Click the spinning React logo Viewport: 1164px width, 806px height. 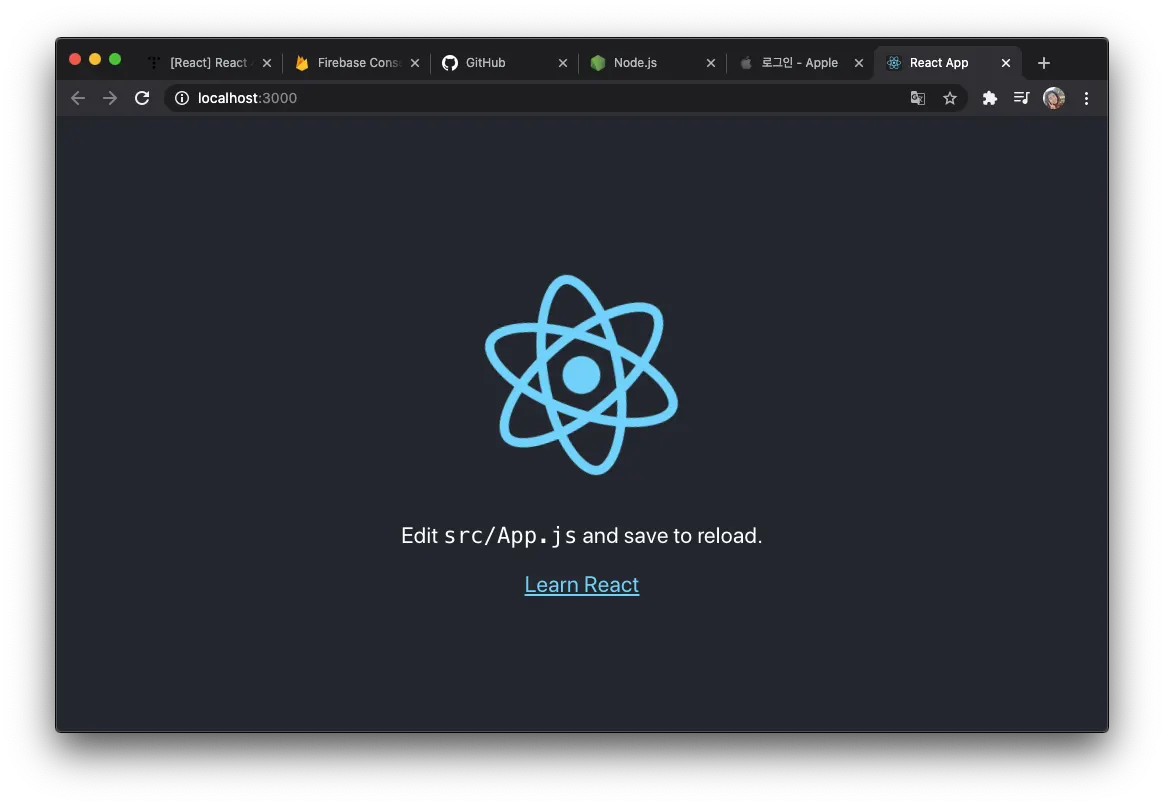tap(581, 375)
